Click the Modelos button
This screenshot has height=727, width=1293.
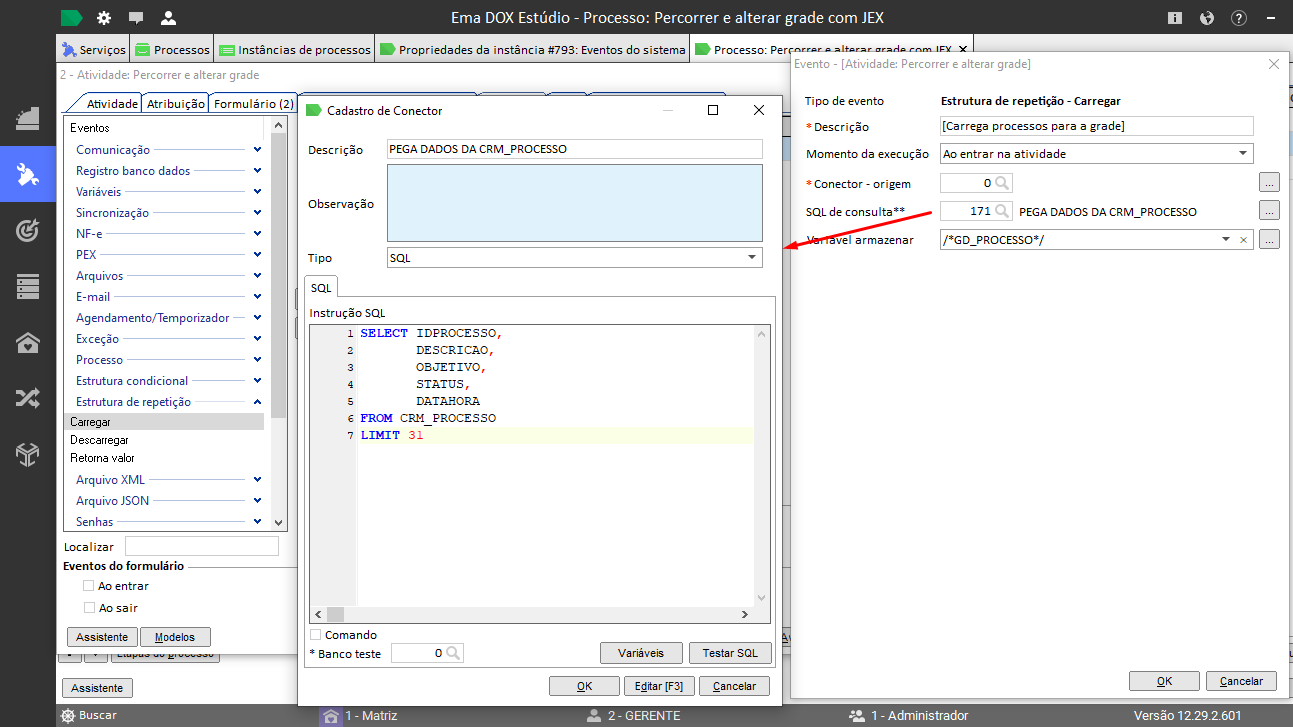point(175,637)
